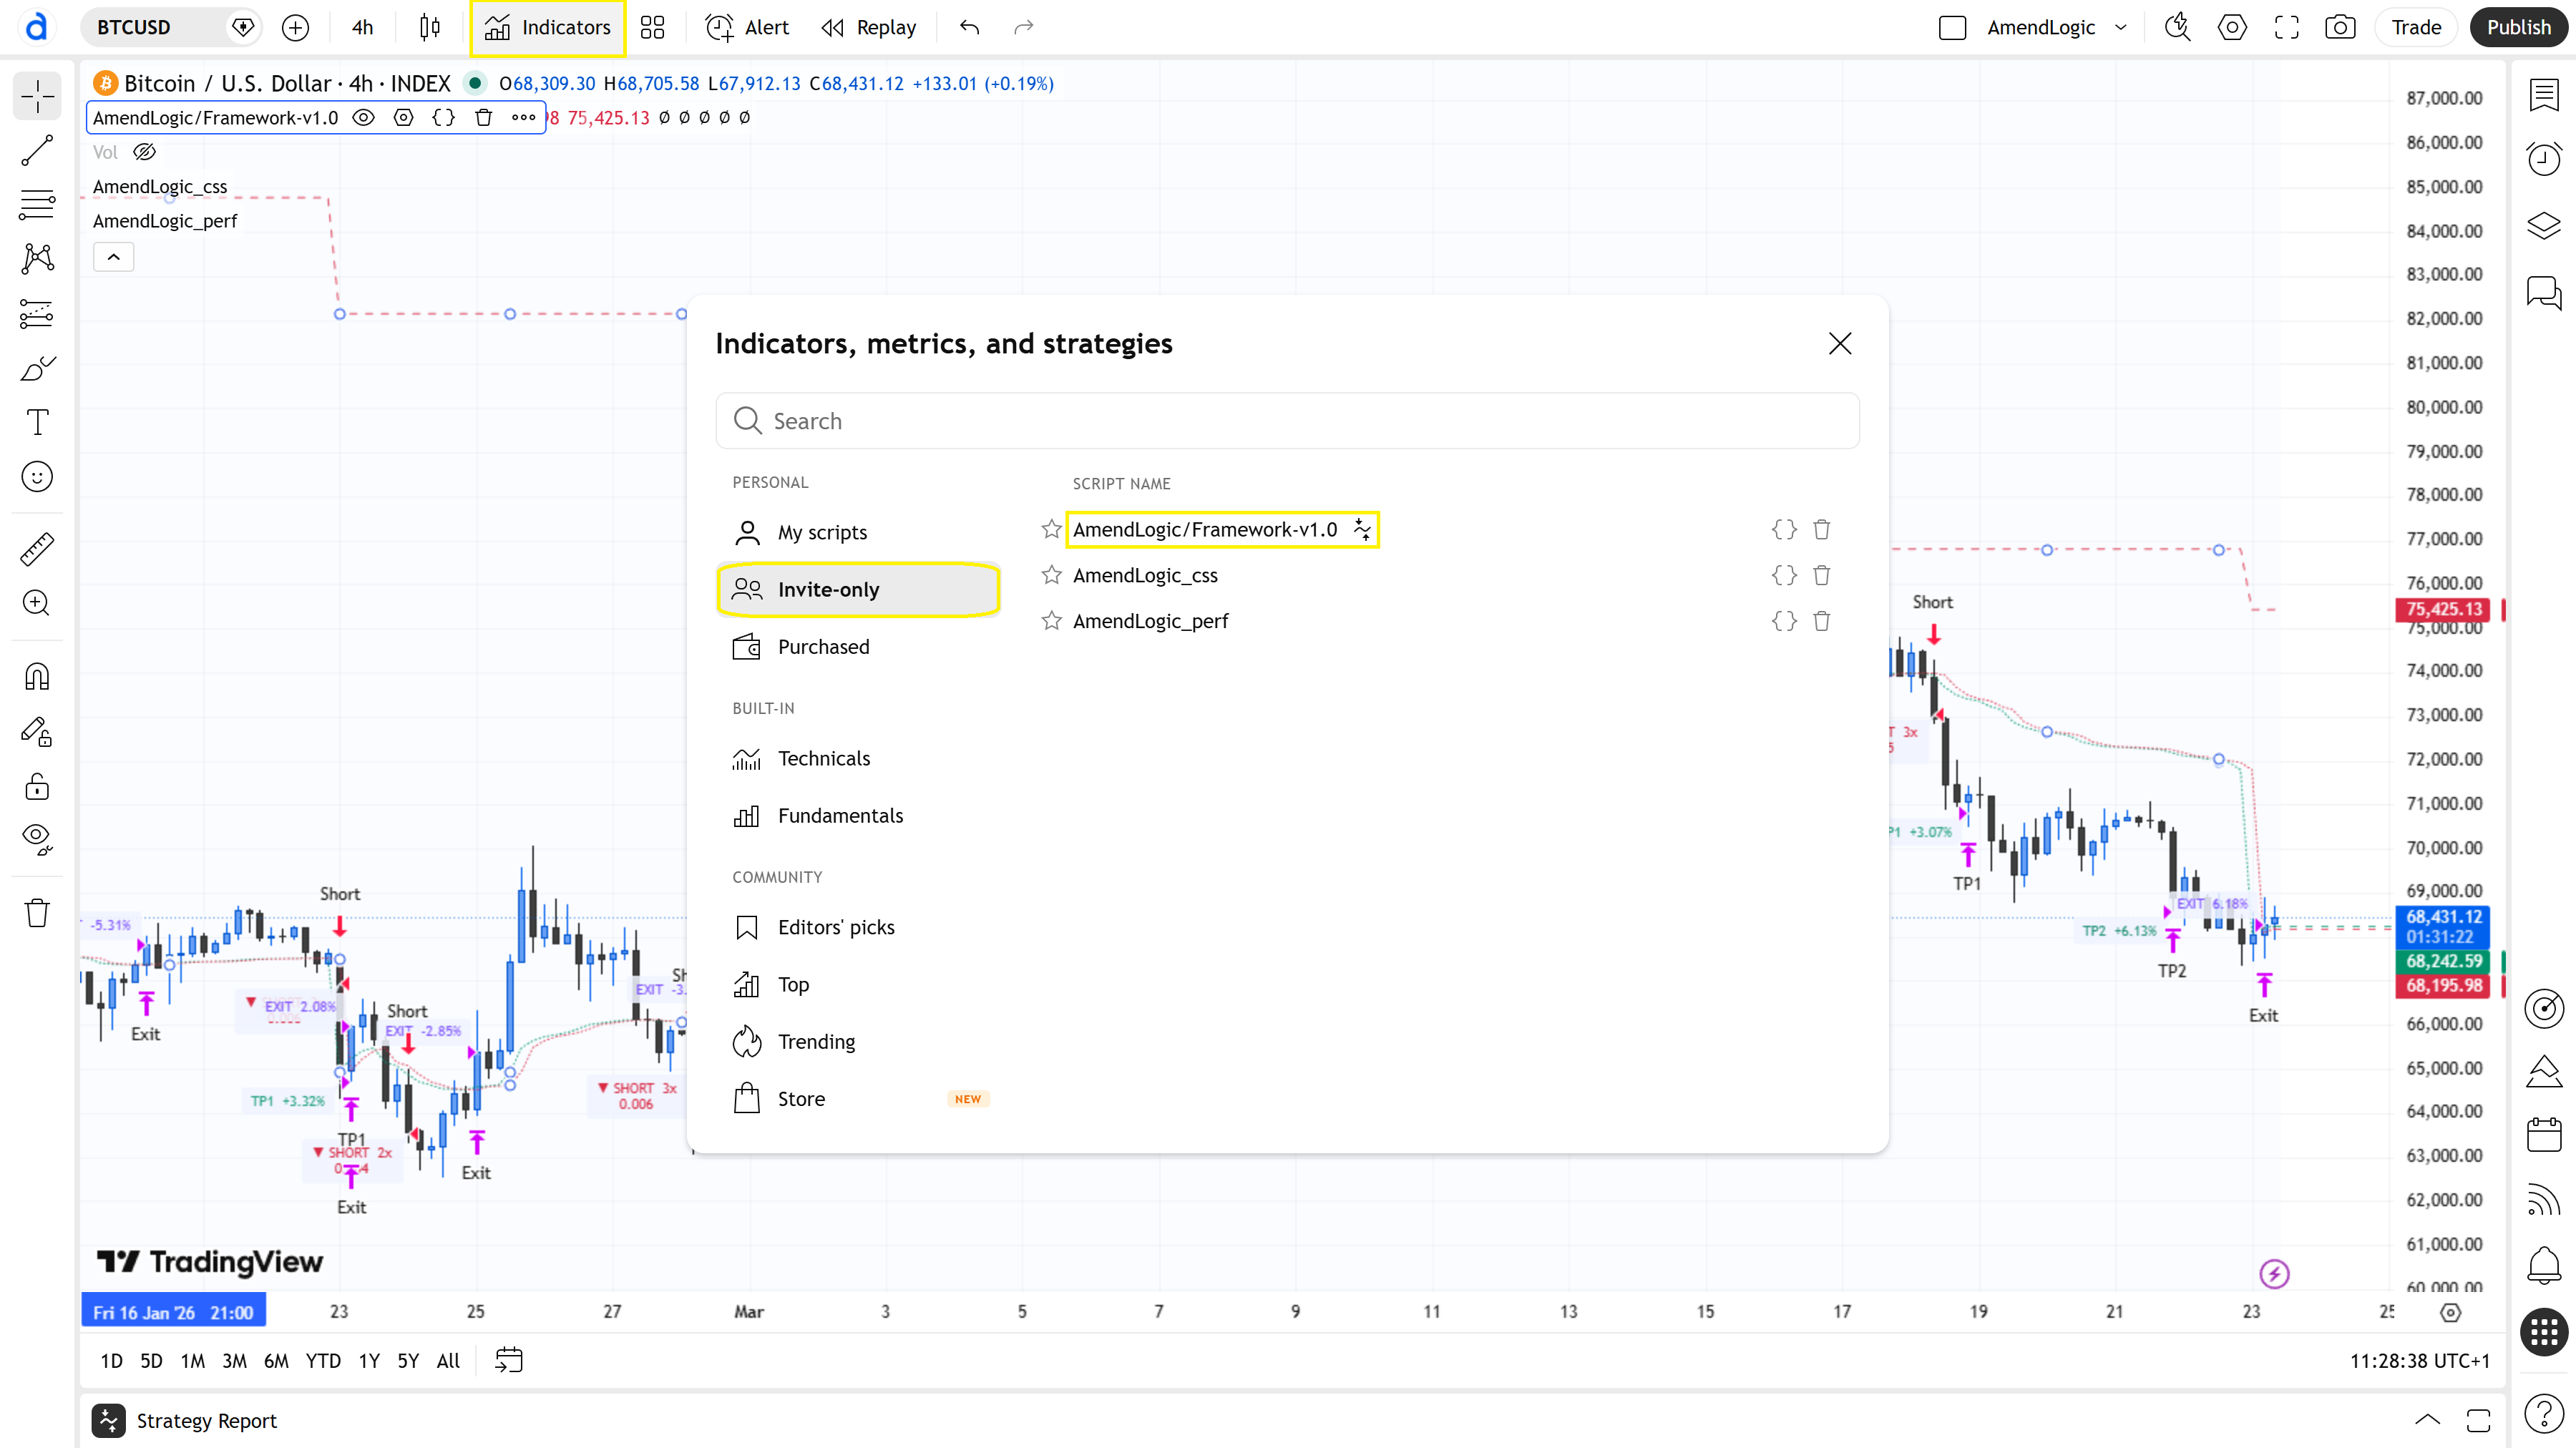The width and height of the screenshot is (2576, 1448).
Task: Collapse the indicator legend with the arrow
Action: click(x=113, y=256)
